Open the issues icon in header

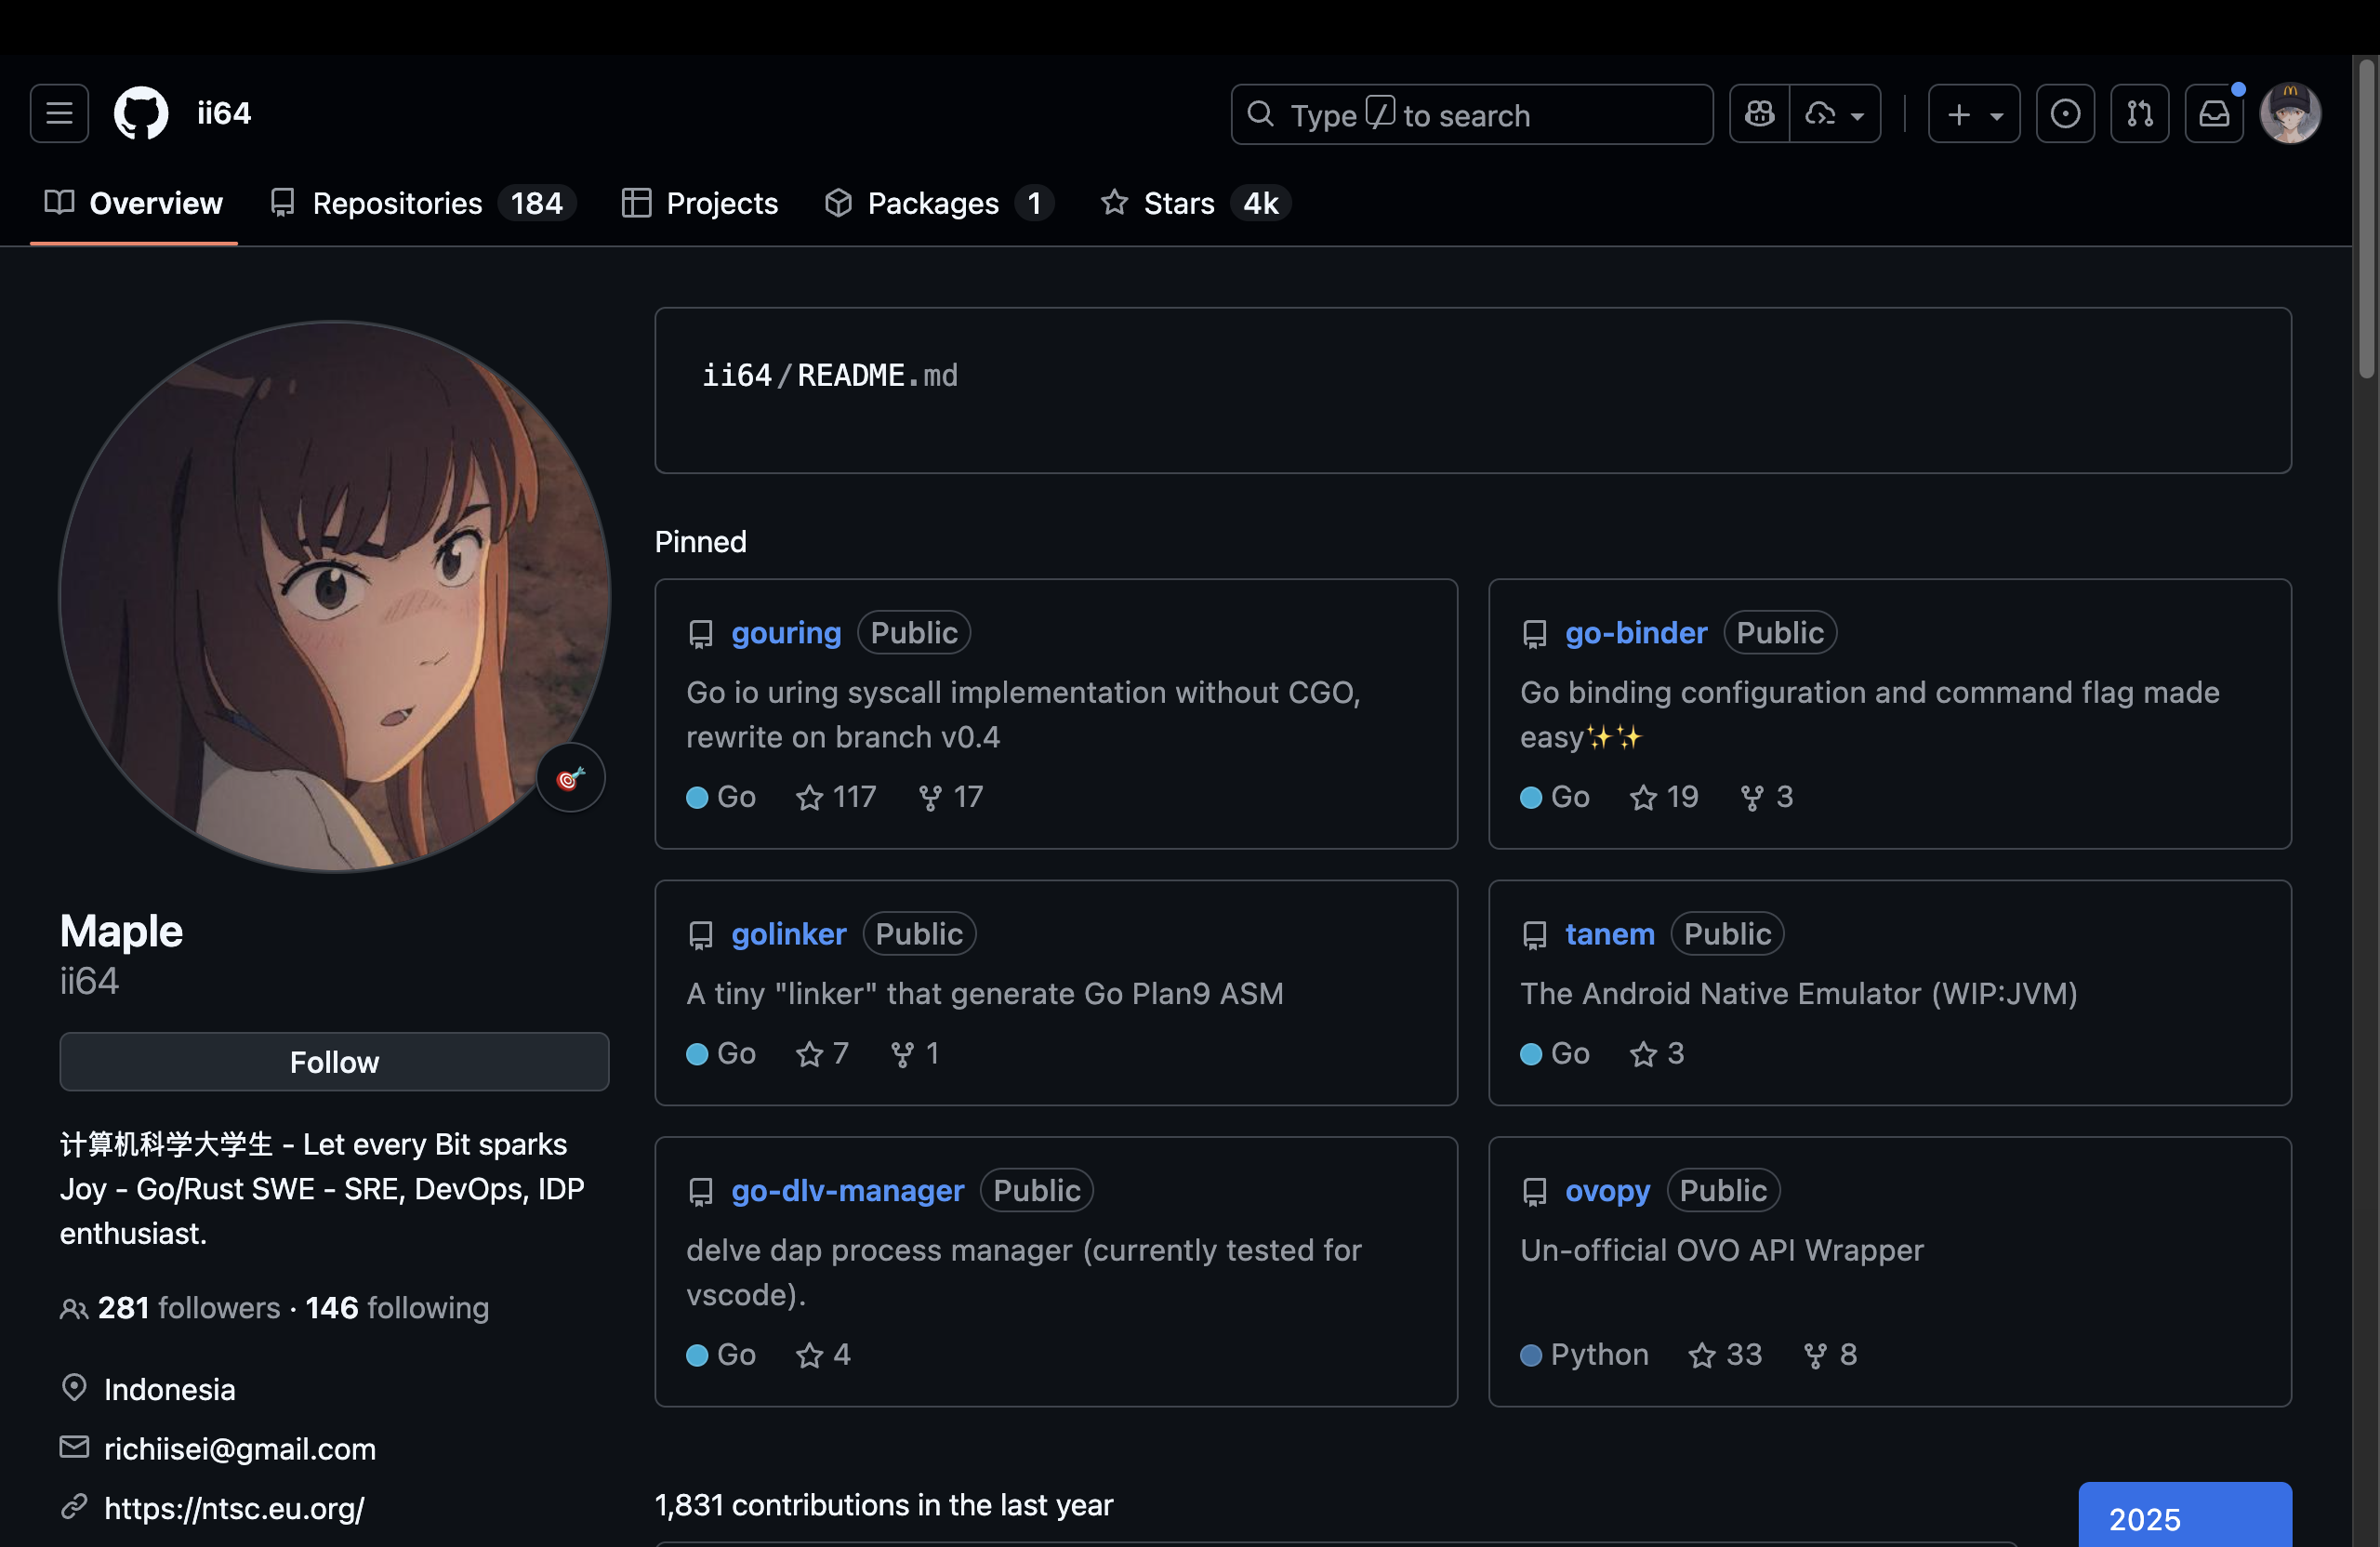point(2065,114)
